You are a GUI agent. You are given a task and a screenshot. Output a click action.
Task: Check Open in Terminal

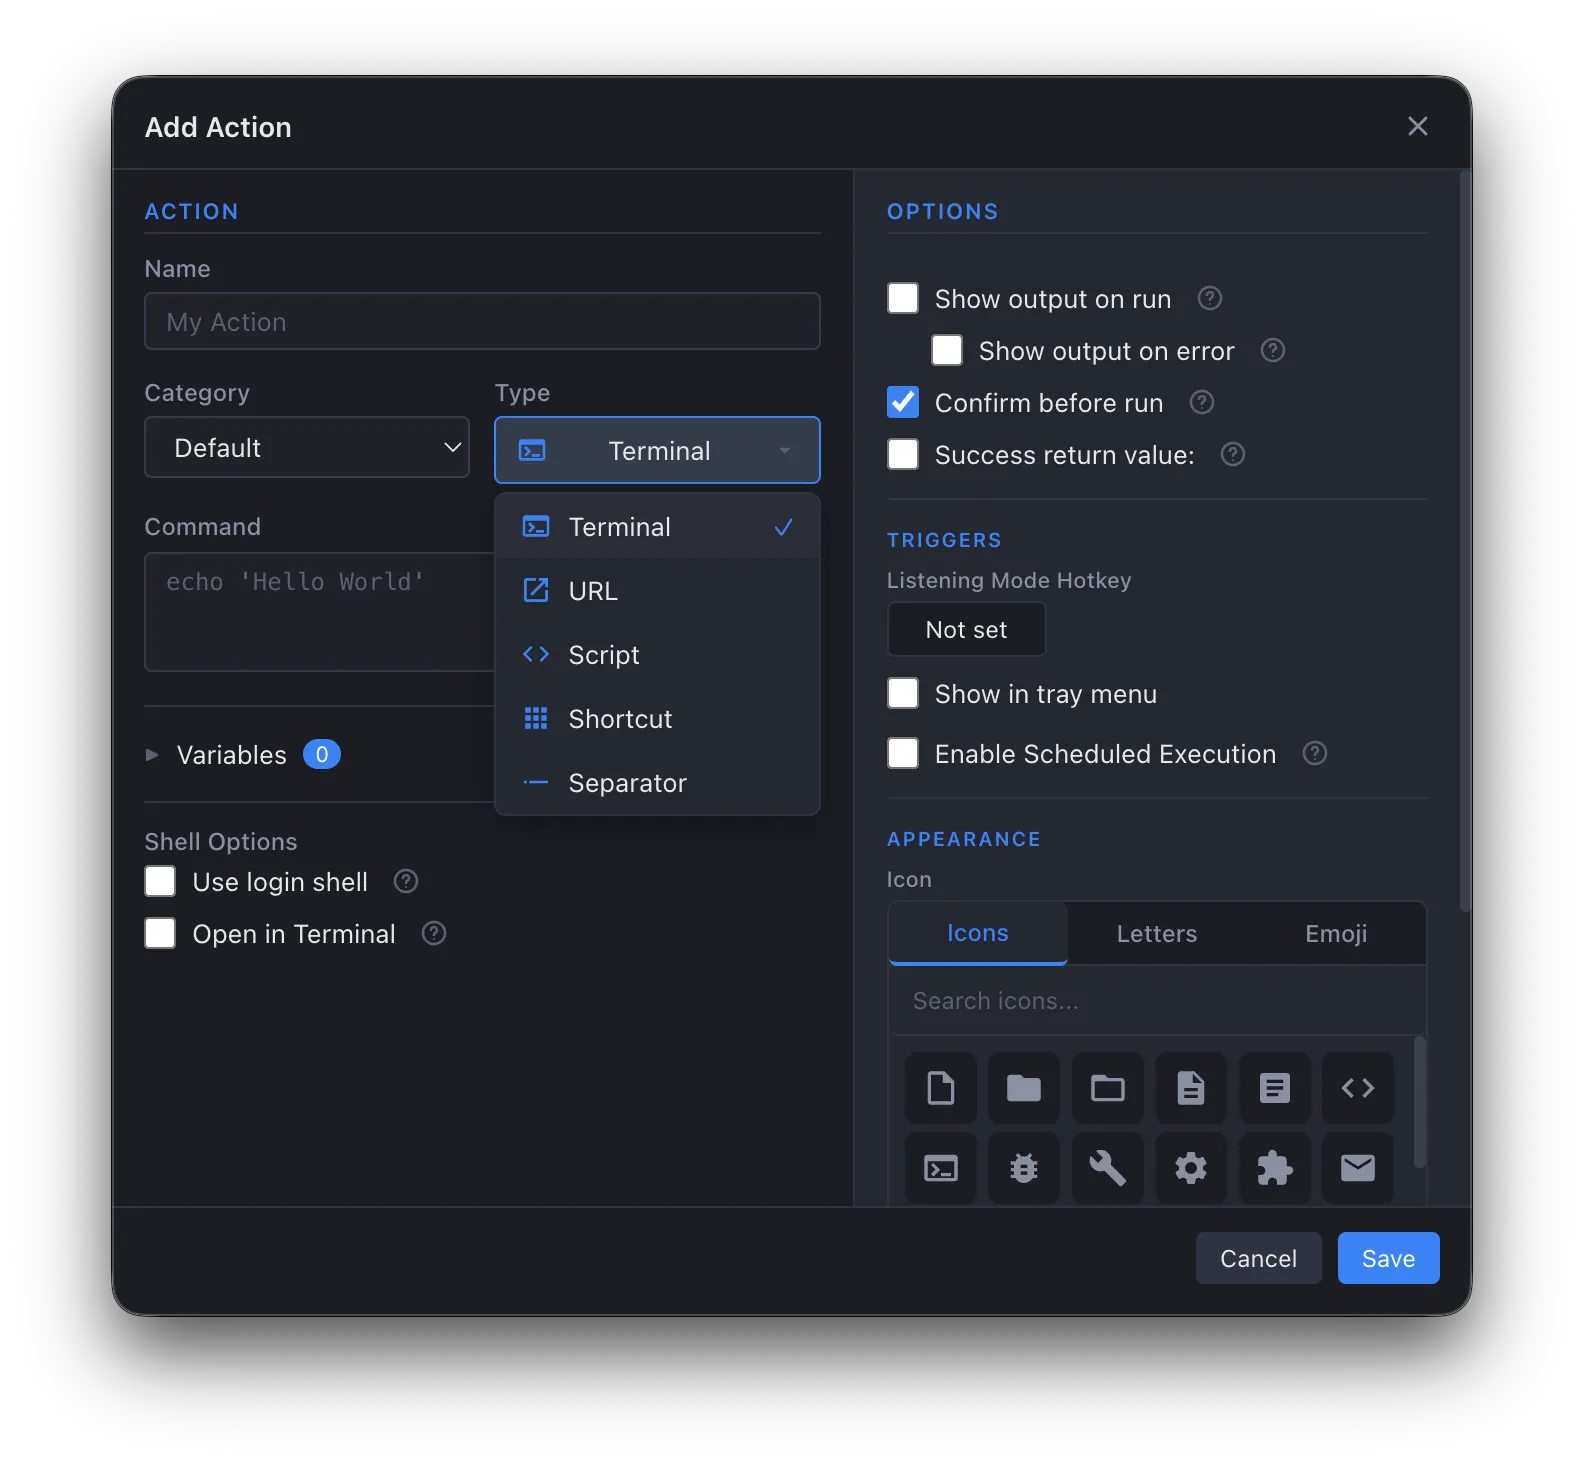(160, 933)
